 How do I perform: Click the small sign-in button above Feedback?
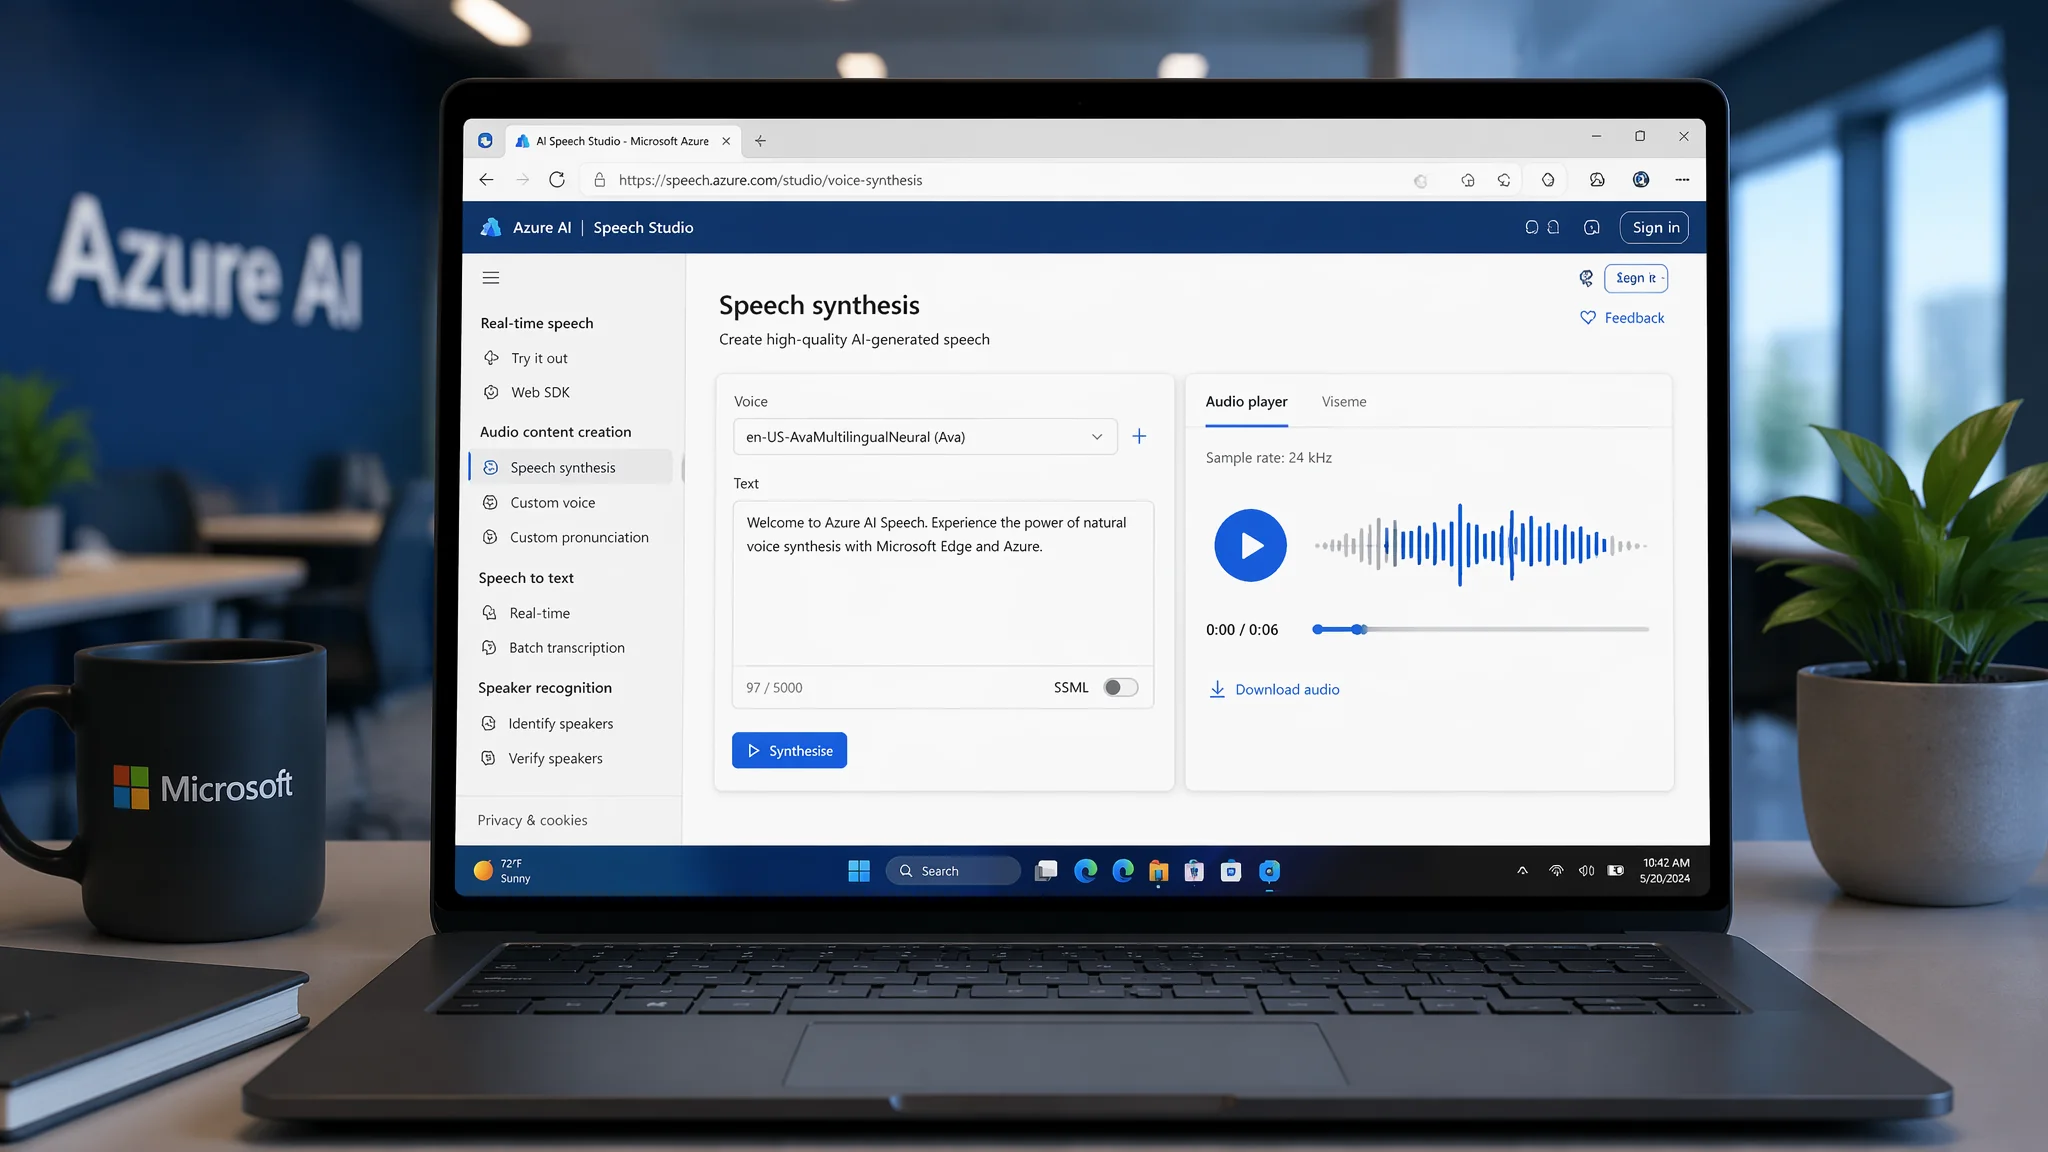click(x=1636, y=278)
